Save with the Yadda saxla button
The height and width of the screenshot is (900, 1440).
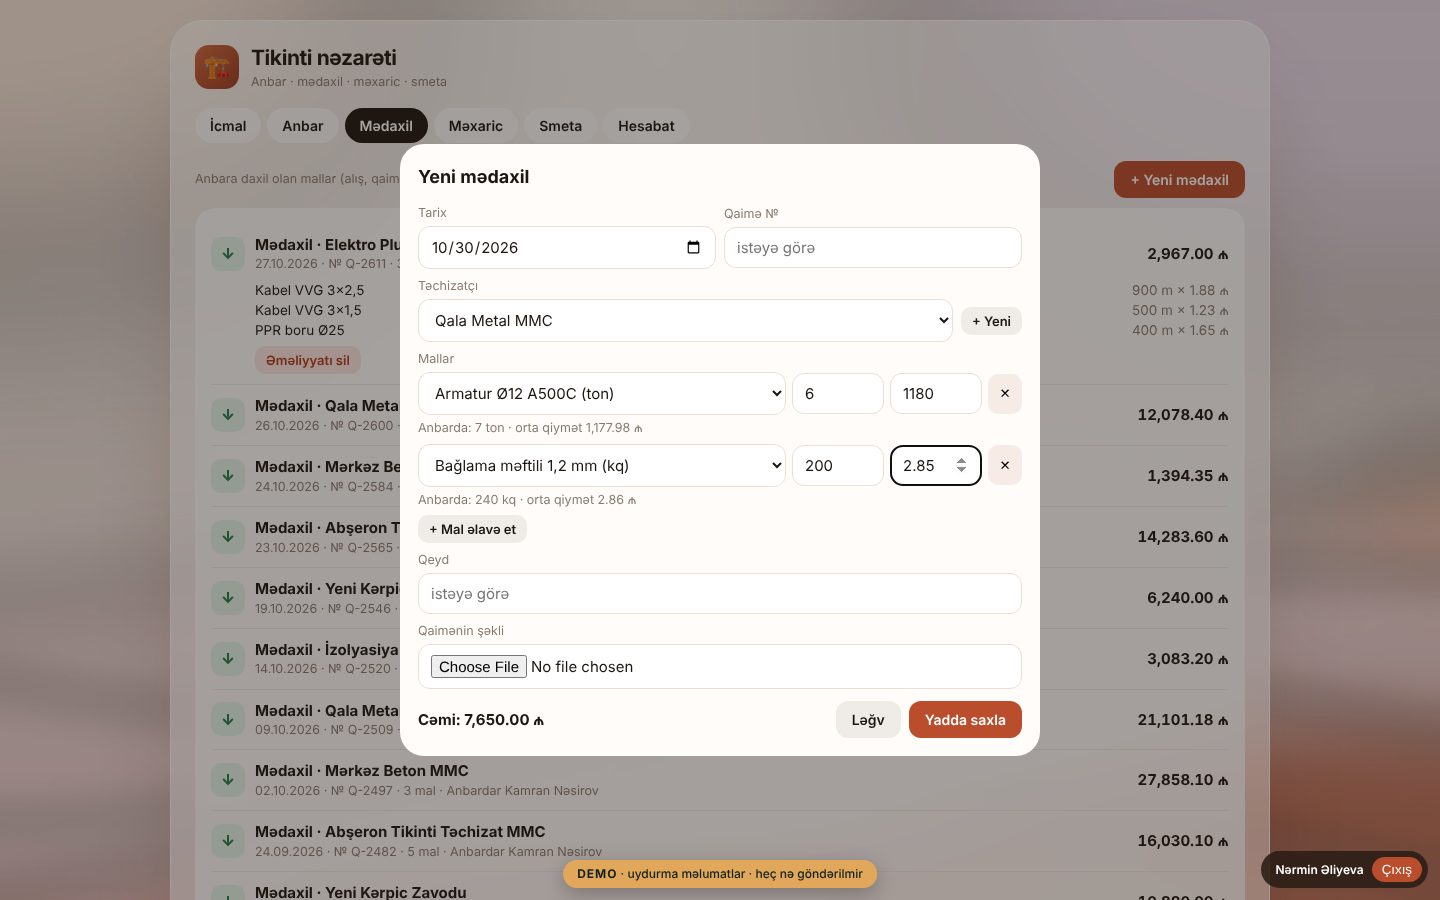pos(965,720)
